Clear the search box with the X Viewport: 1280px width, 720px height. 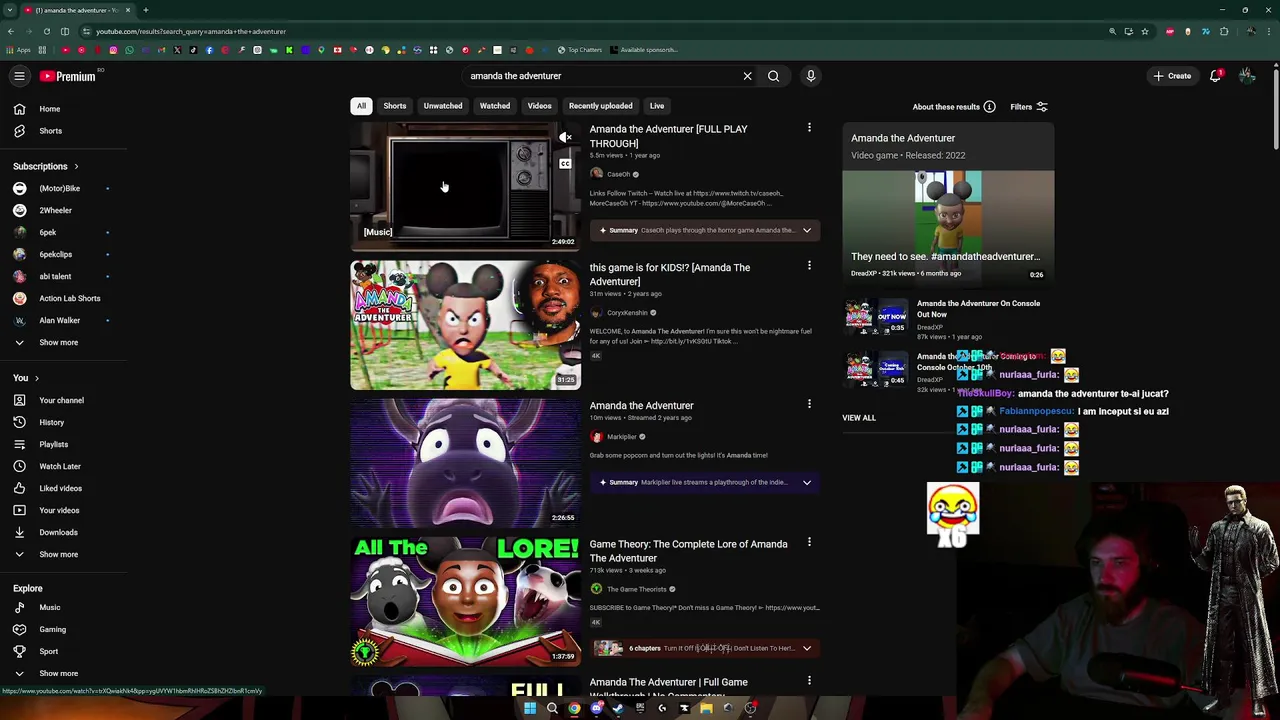(x=747, y=76)
